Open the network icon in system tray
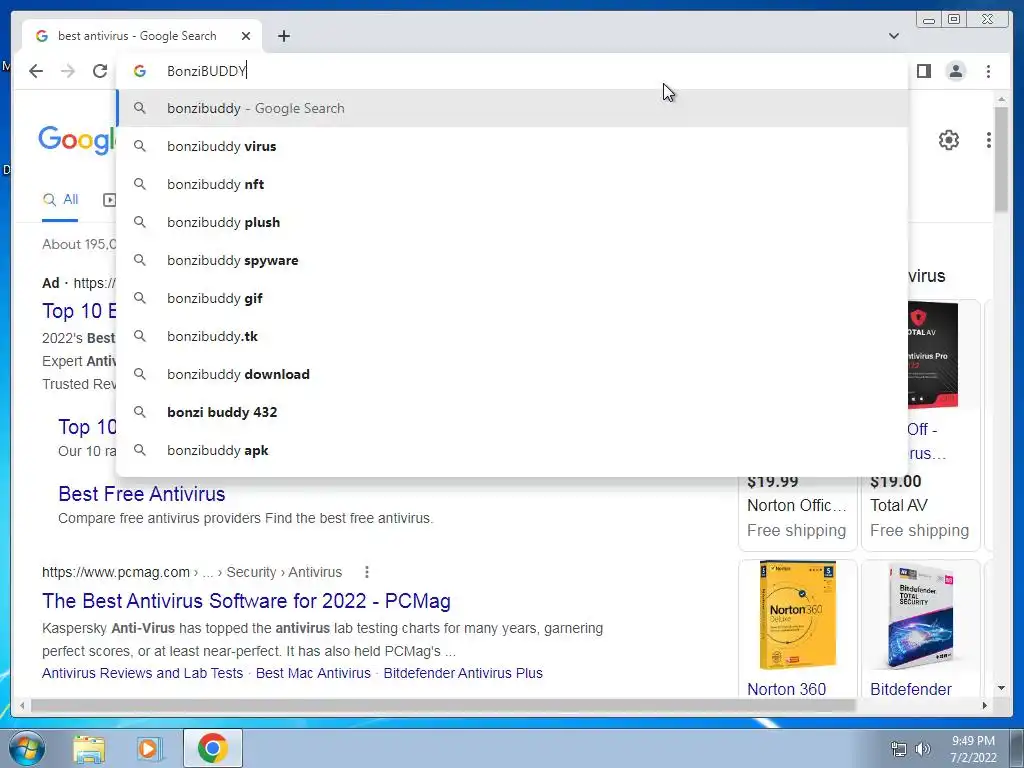The height and width of the screenshot is (768, 1024). tap(899, 749)
